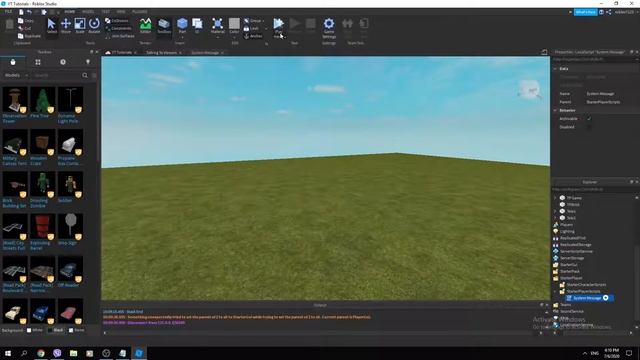Open the Join Surfaces dropdown
The image size is (640, 360).
[120, 36]
